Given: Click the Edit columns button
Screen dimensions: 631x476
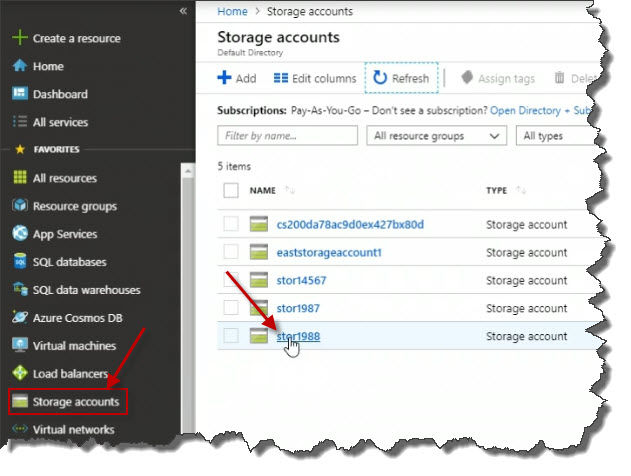Looking at the screenshot, I should pyautogui.click(x=315, y=78).
